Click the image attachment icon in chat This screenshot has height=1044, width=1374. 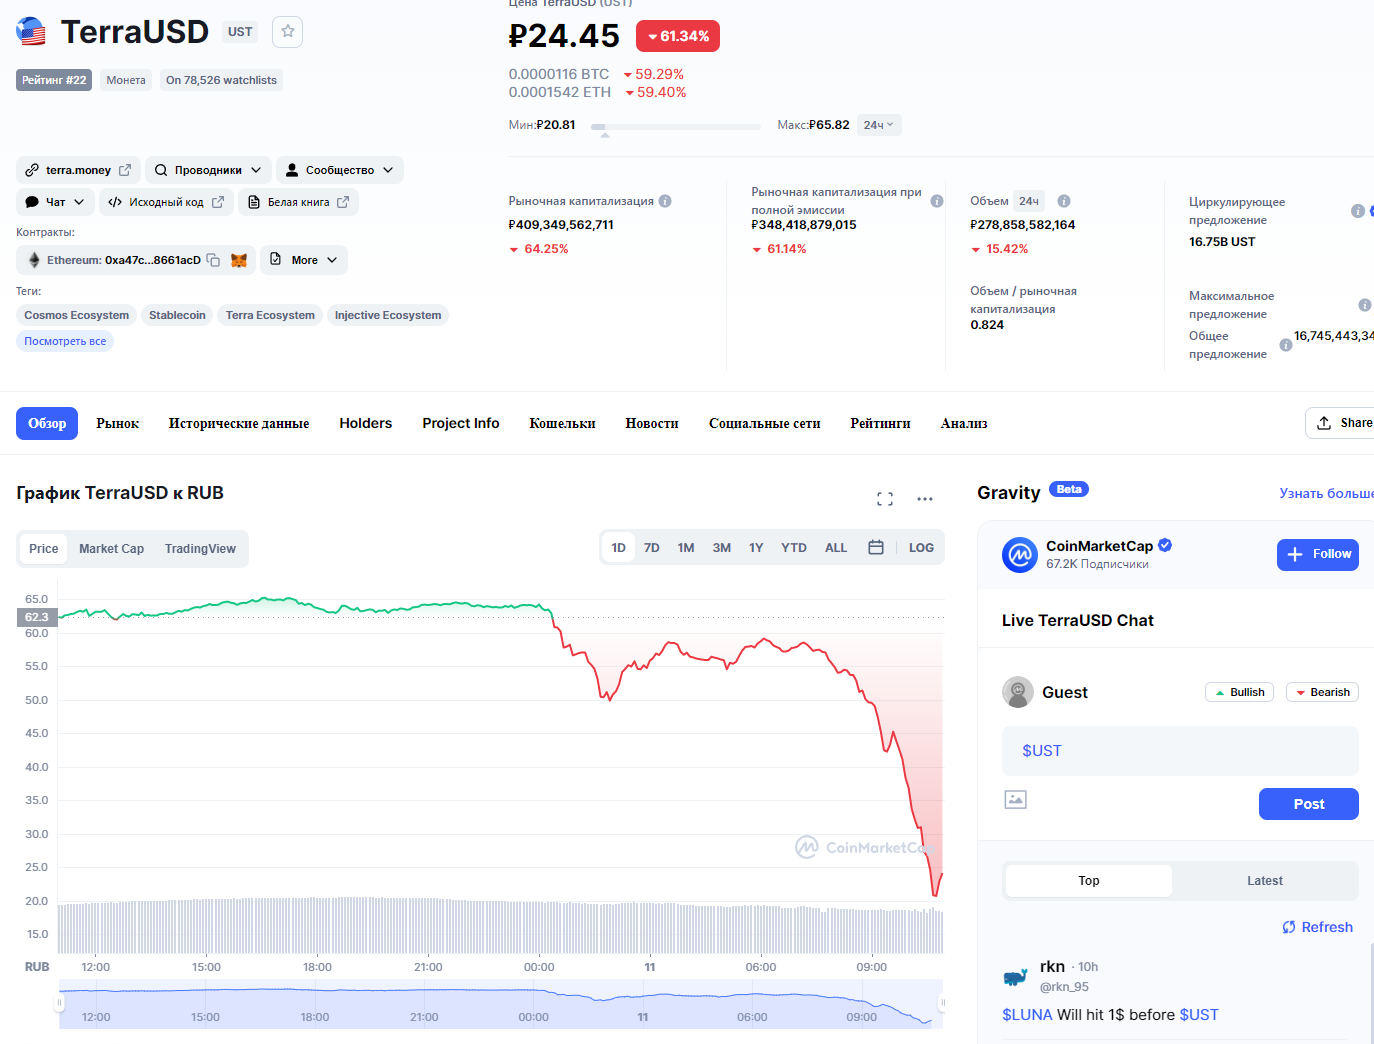click(x=1016, y=799)
